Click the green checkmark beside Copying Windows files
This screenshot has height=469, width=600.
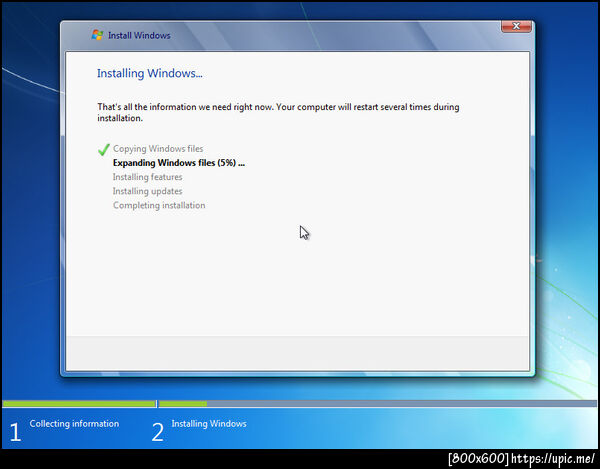[104, 149]
